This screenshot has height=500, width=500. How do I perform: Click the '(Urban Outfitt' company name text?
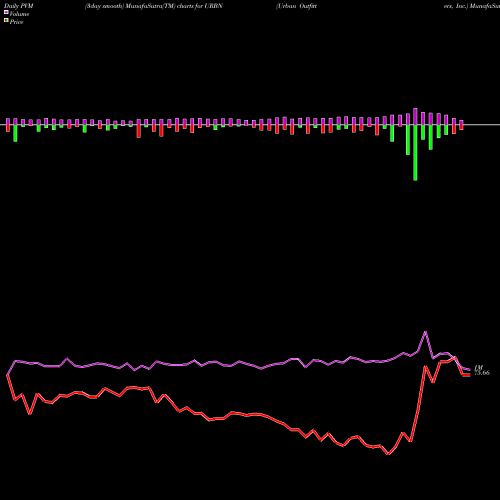pyautogui.click(x=296, y=6)
